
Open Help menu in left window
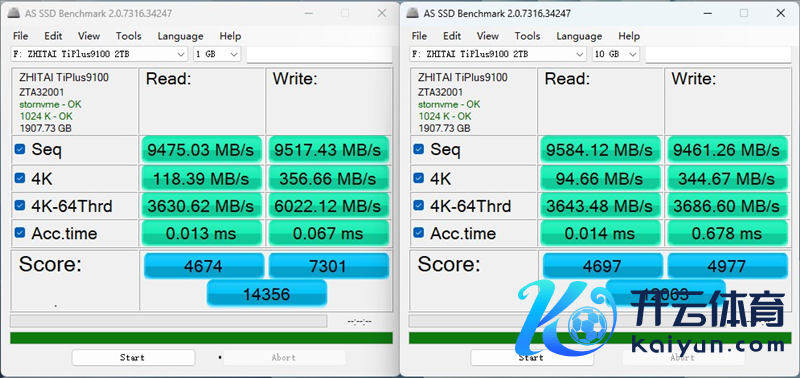pos(230,36)
